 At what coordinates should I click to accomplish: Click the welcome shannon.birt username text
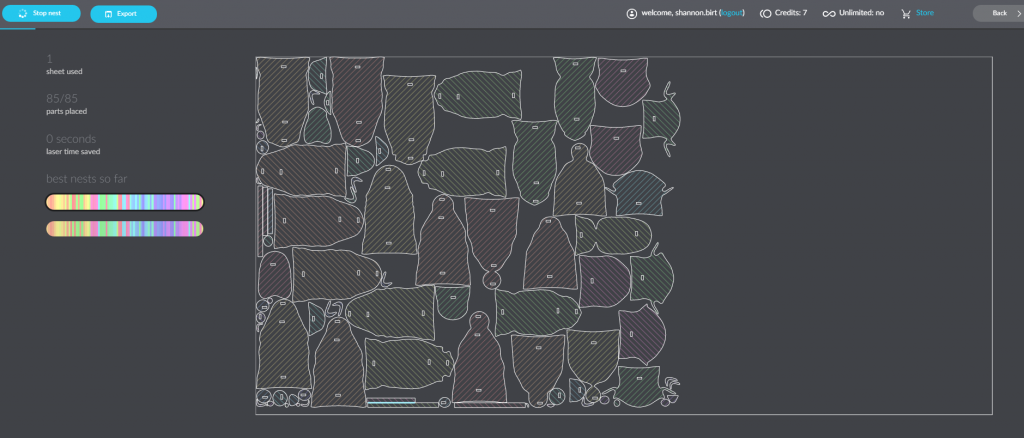pos(679,13)
